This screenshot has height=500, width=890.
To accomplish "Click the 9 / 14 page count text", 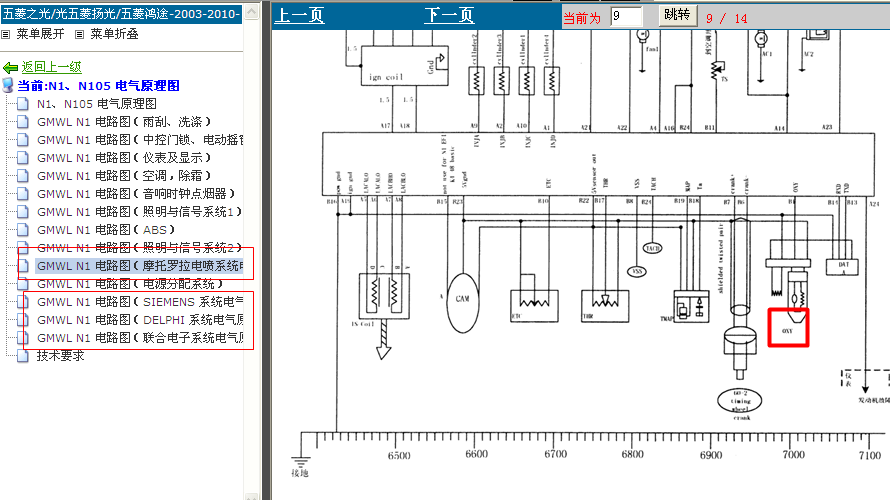I will [727, 19].
